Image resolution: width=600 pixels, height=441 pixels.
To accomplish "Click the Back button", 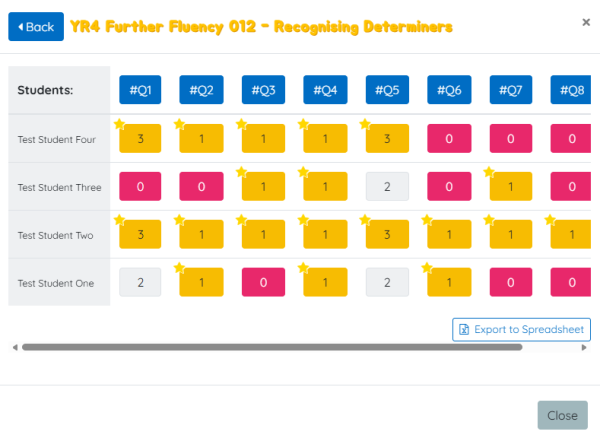I will coord(36,27).
